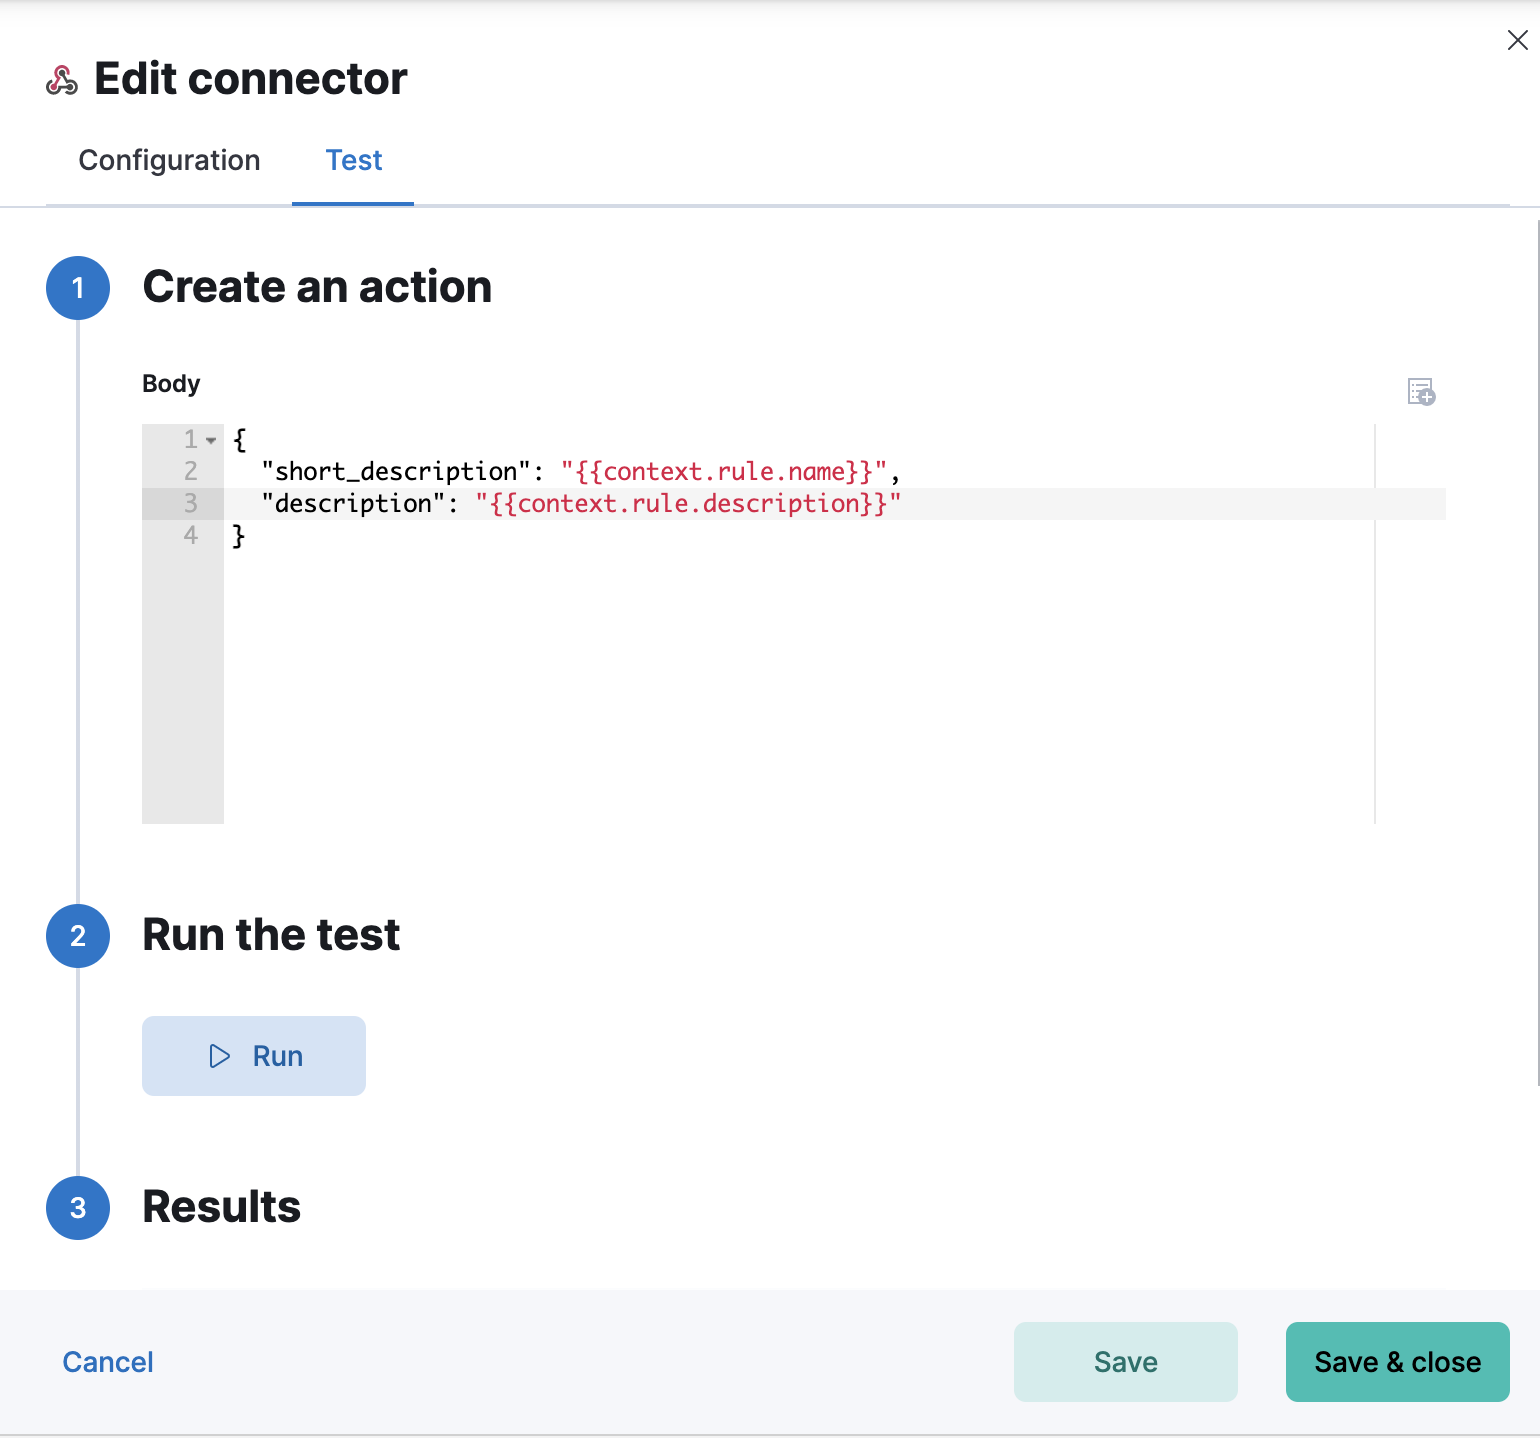Select line number 3 in the gutter

(x=190, y=504)
